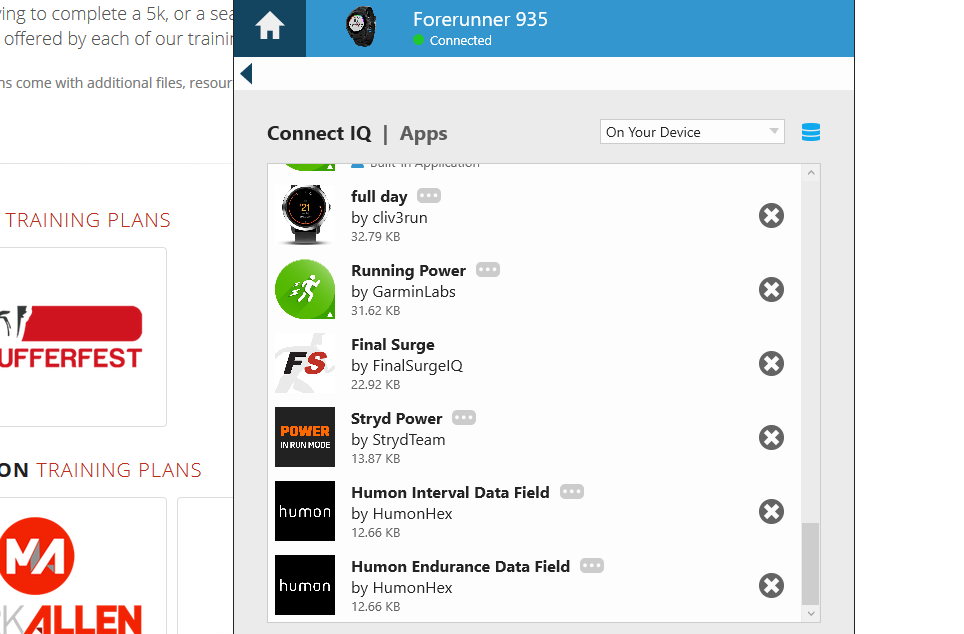Click the 31.62 KB size label

point(376,311)
